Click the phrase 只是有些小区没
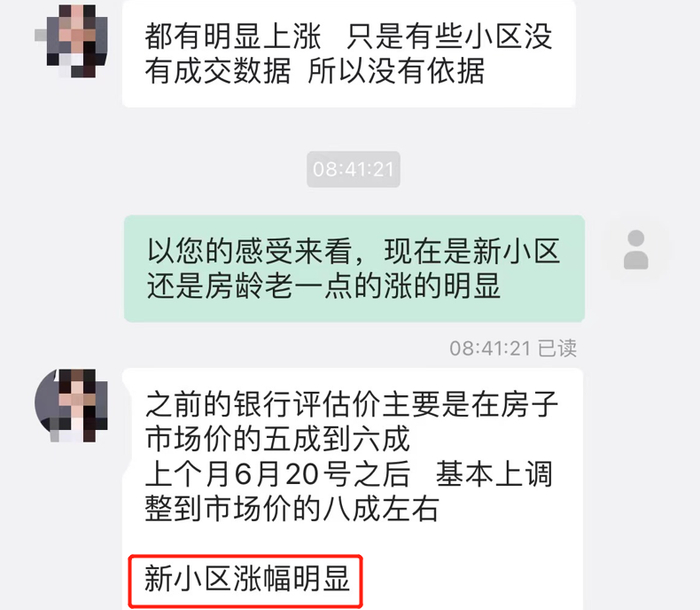Screen dimensions: 700x610 click(449, 36)
